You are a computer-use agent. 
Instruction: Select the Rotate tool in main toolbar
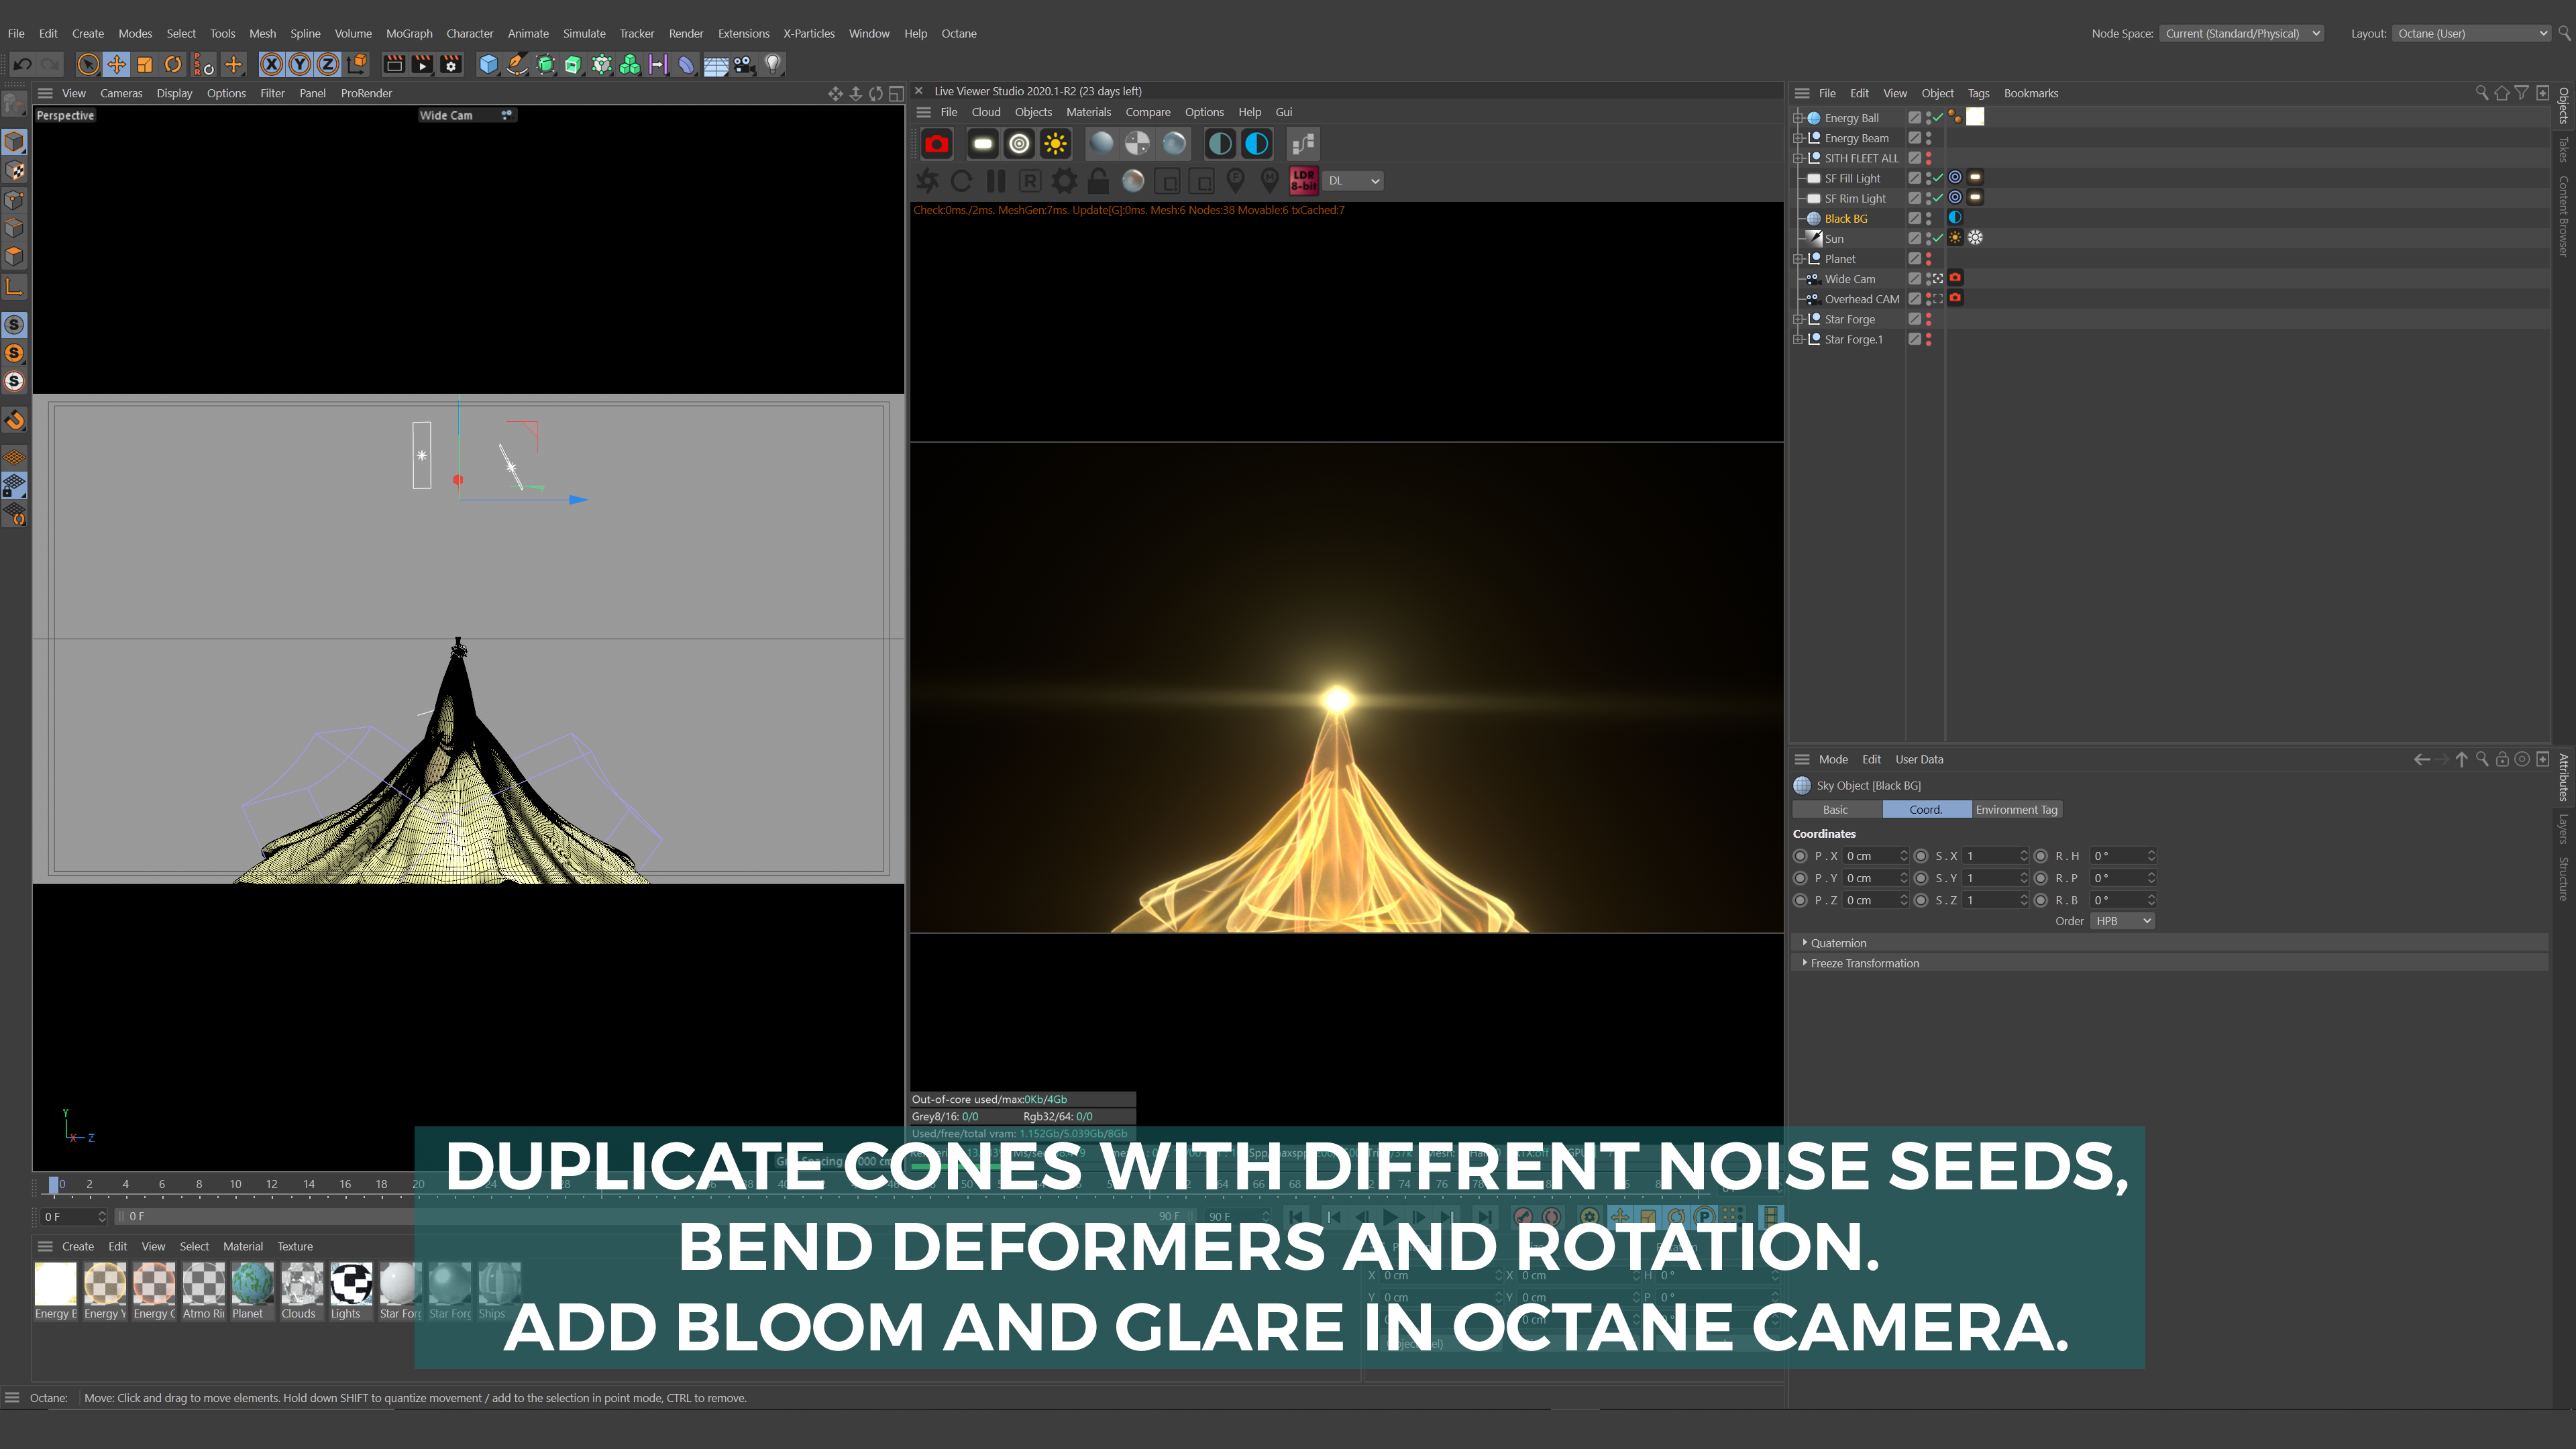pyautogui.click(x=173, y=65)
